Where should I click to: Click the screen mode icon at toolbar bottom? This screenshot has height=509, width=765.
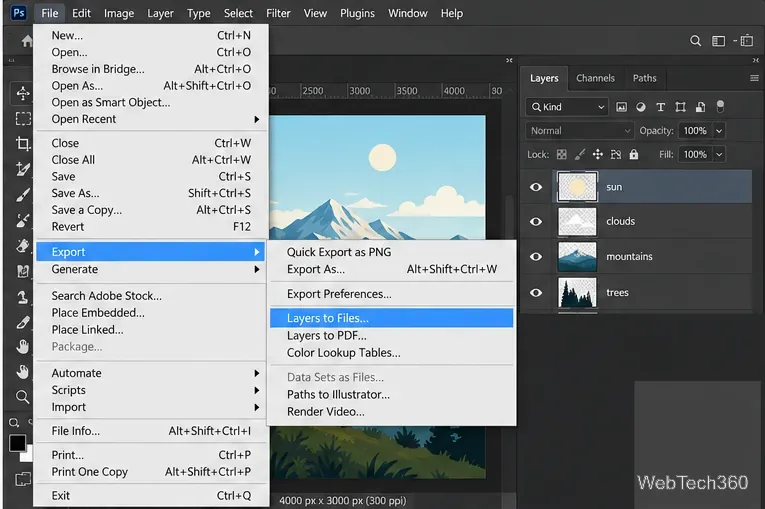coord(22,479)
